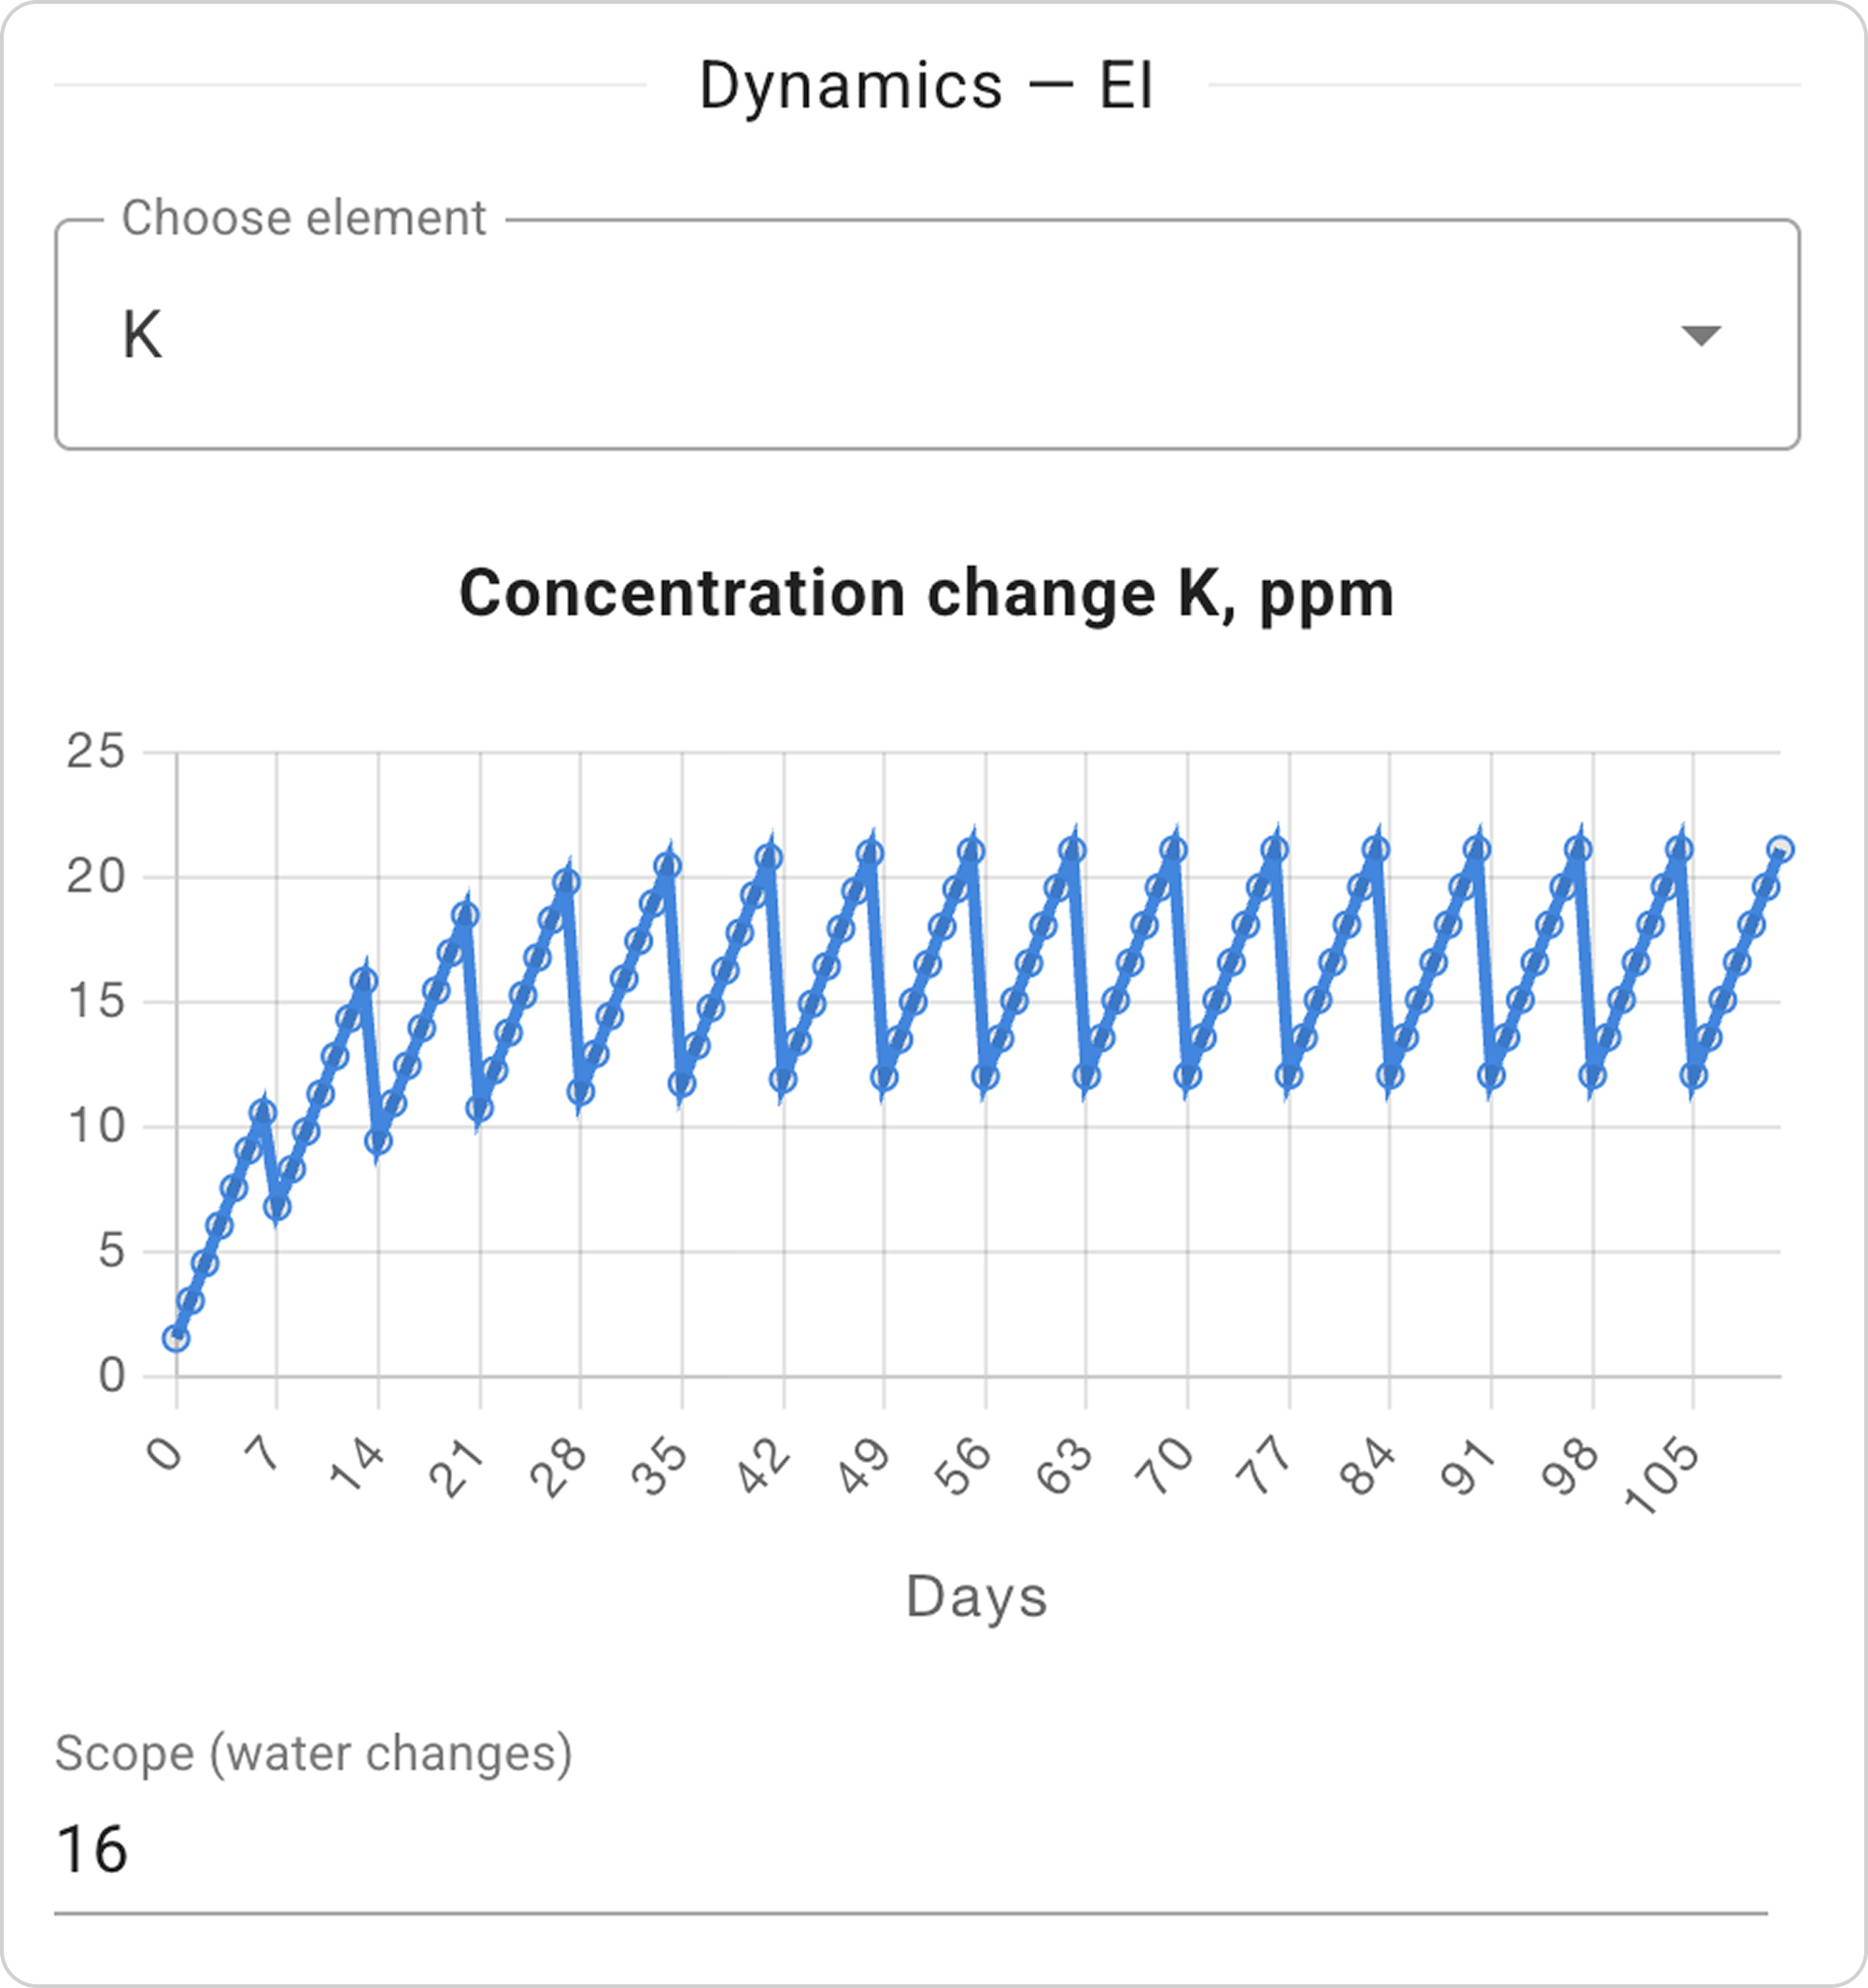Click the low data point at day 56
This screenshot has width=1868, height=1988.
(985, 1077)
